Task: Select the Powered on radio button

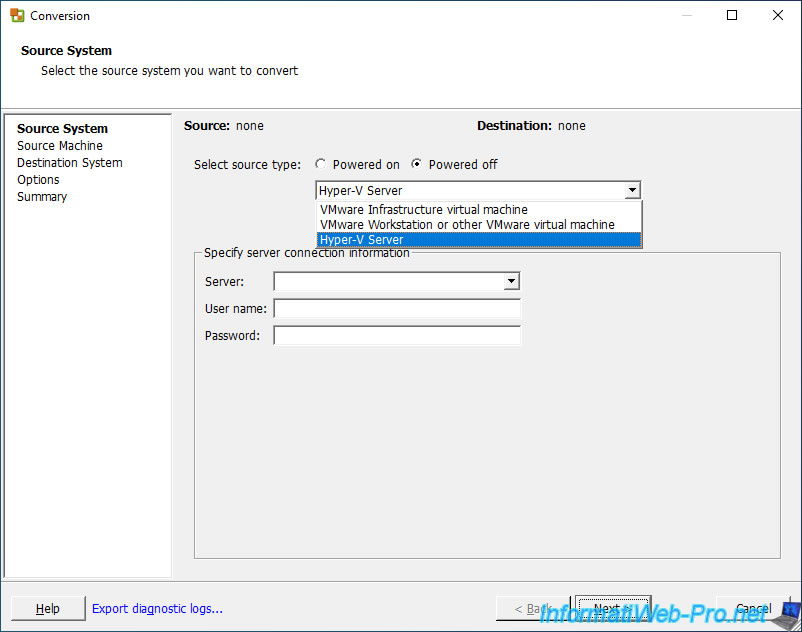Action: pyautogui.click(x=321, y=164)
